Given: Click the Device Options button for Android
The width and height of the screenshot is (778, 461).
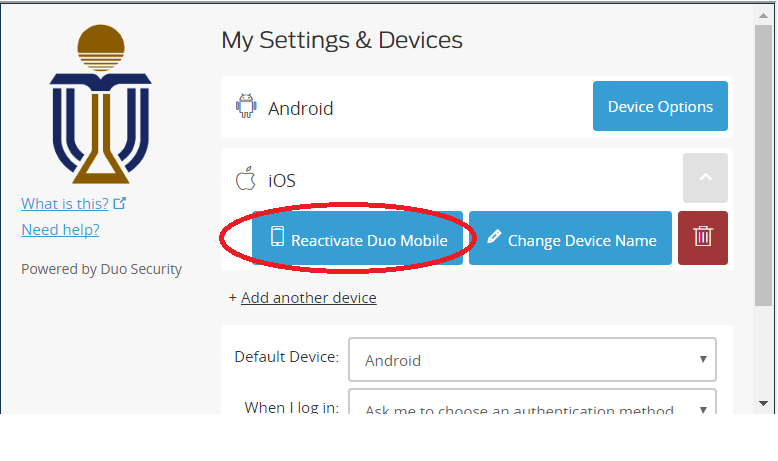Looking at the screenshot, I should coord(660,106).
